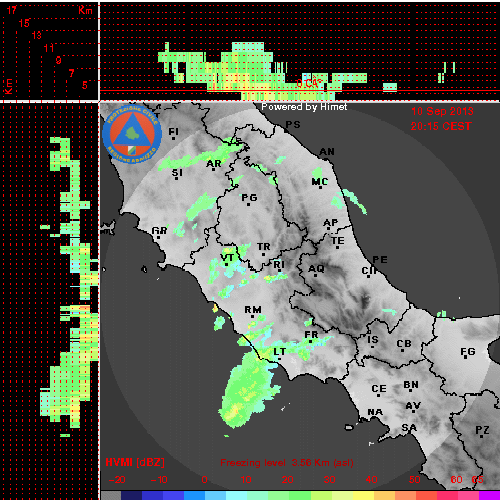Screen dimensions: 500x500
Task: Click the FR city label
Action: 311,335
